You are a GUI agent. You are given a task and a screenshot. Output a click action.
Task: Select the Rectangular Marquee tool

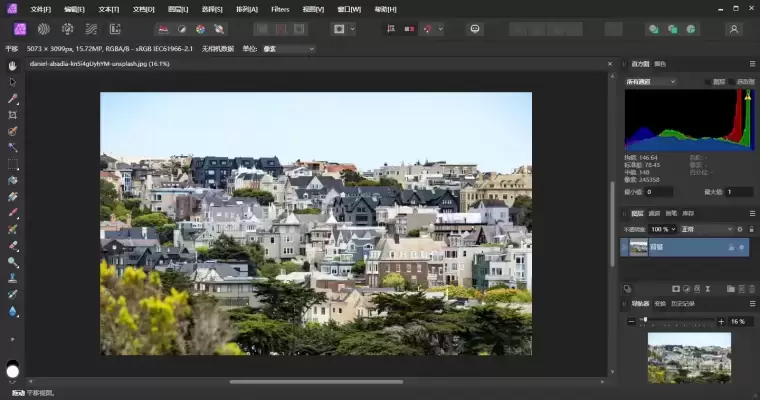click(13, 164)
